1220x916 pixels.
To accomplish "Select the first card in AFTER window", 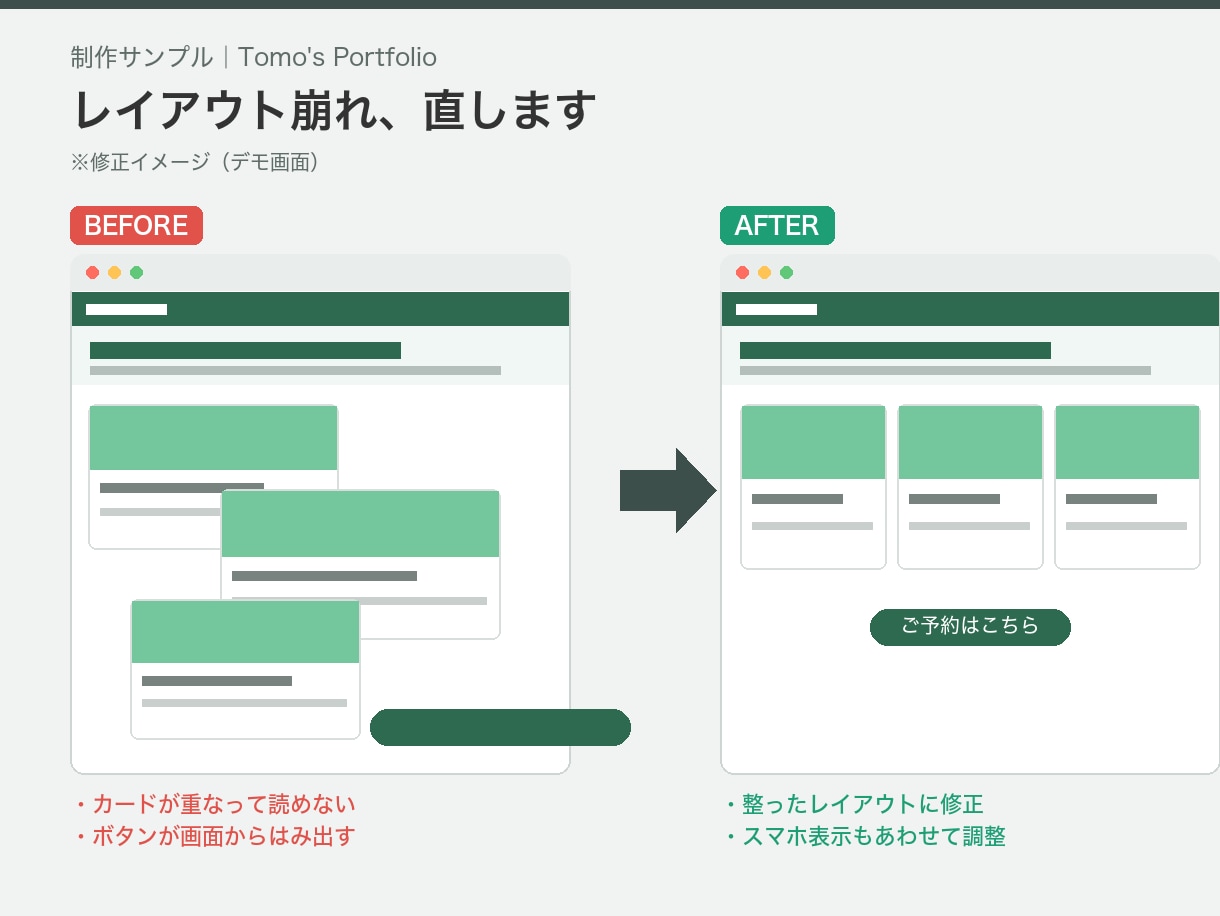I will 813,487.
